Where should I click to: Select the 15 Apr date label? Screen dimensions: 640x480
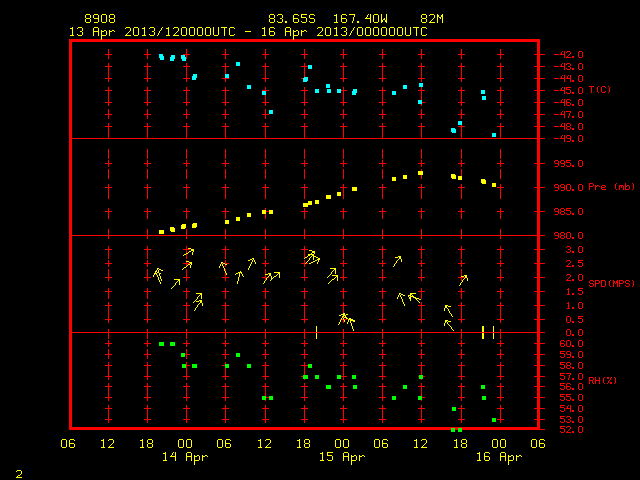pyautogui.click(x=342, y=457)
